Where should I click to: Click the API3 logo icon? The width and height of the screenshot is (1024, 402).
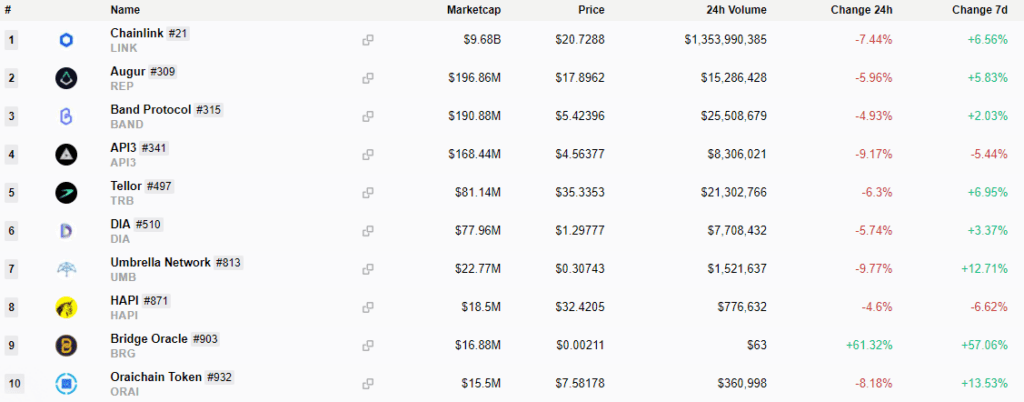click(66, 155)
